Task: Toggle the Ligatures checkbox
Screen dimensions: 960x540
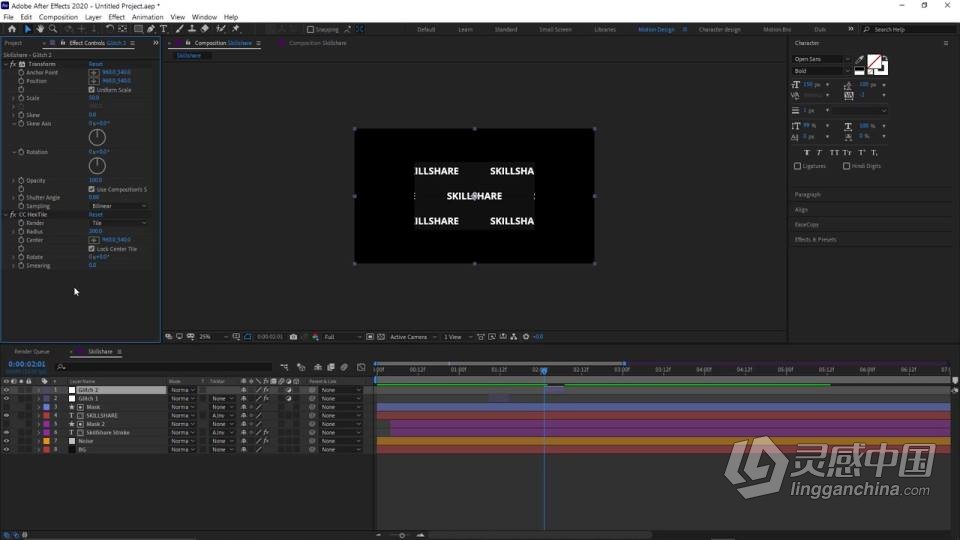Action: tap(797, 166)
